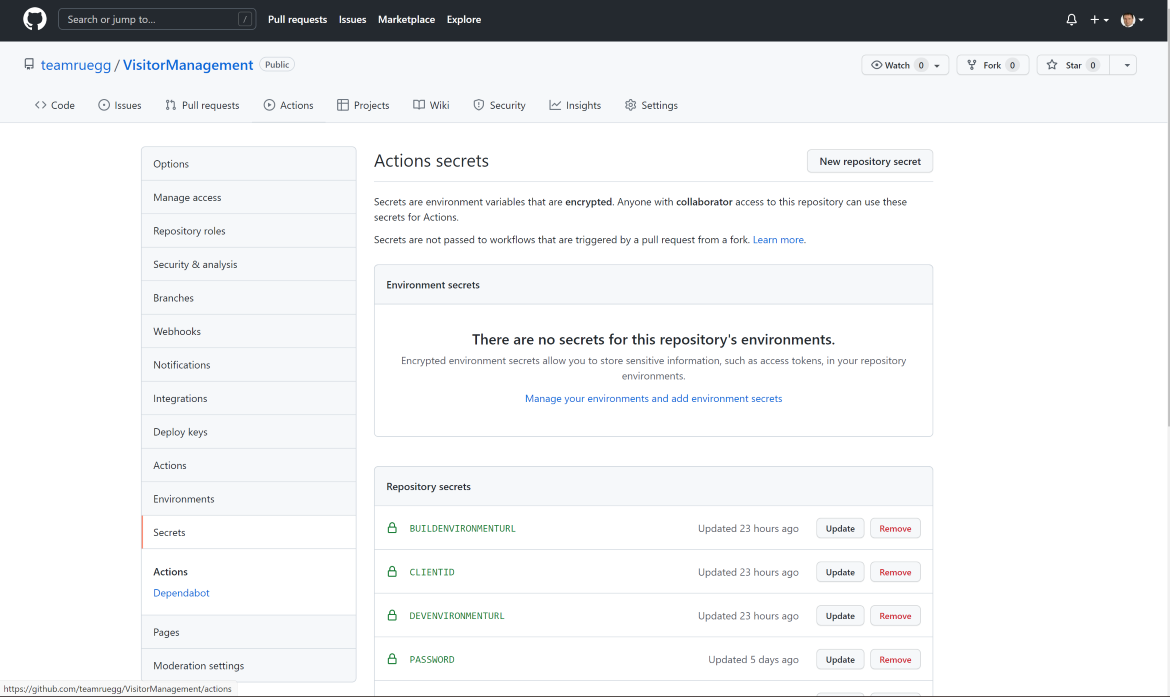Click New repository secret button
This screenshot has height=697, width=1170.
coord(869,161)
